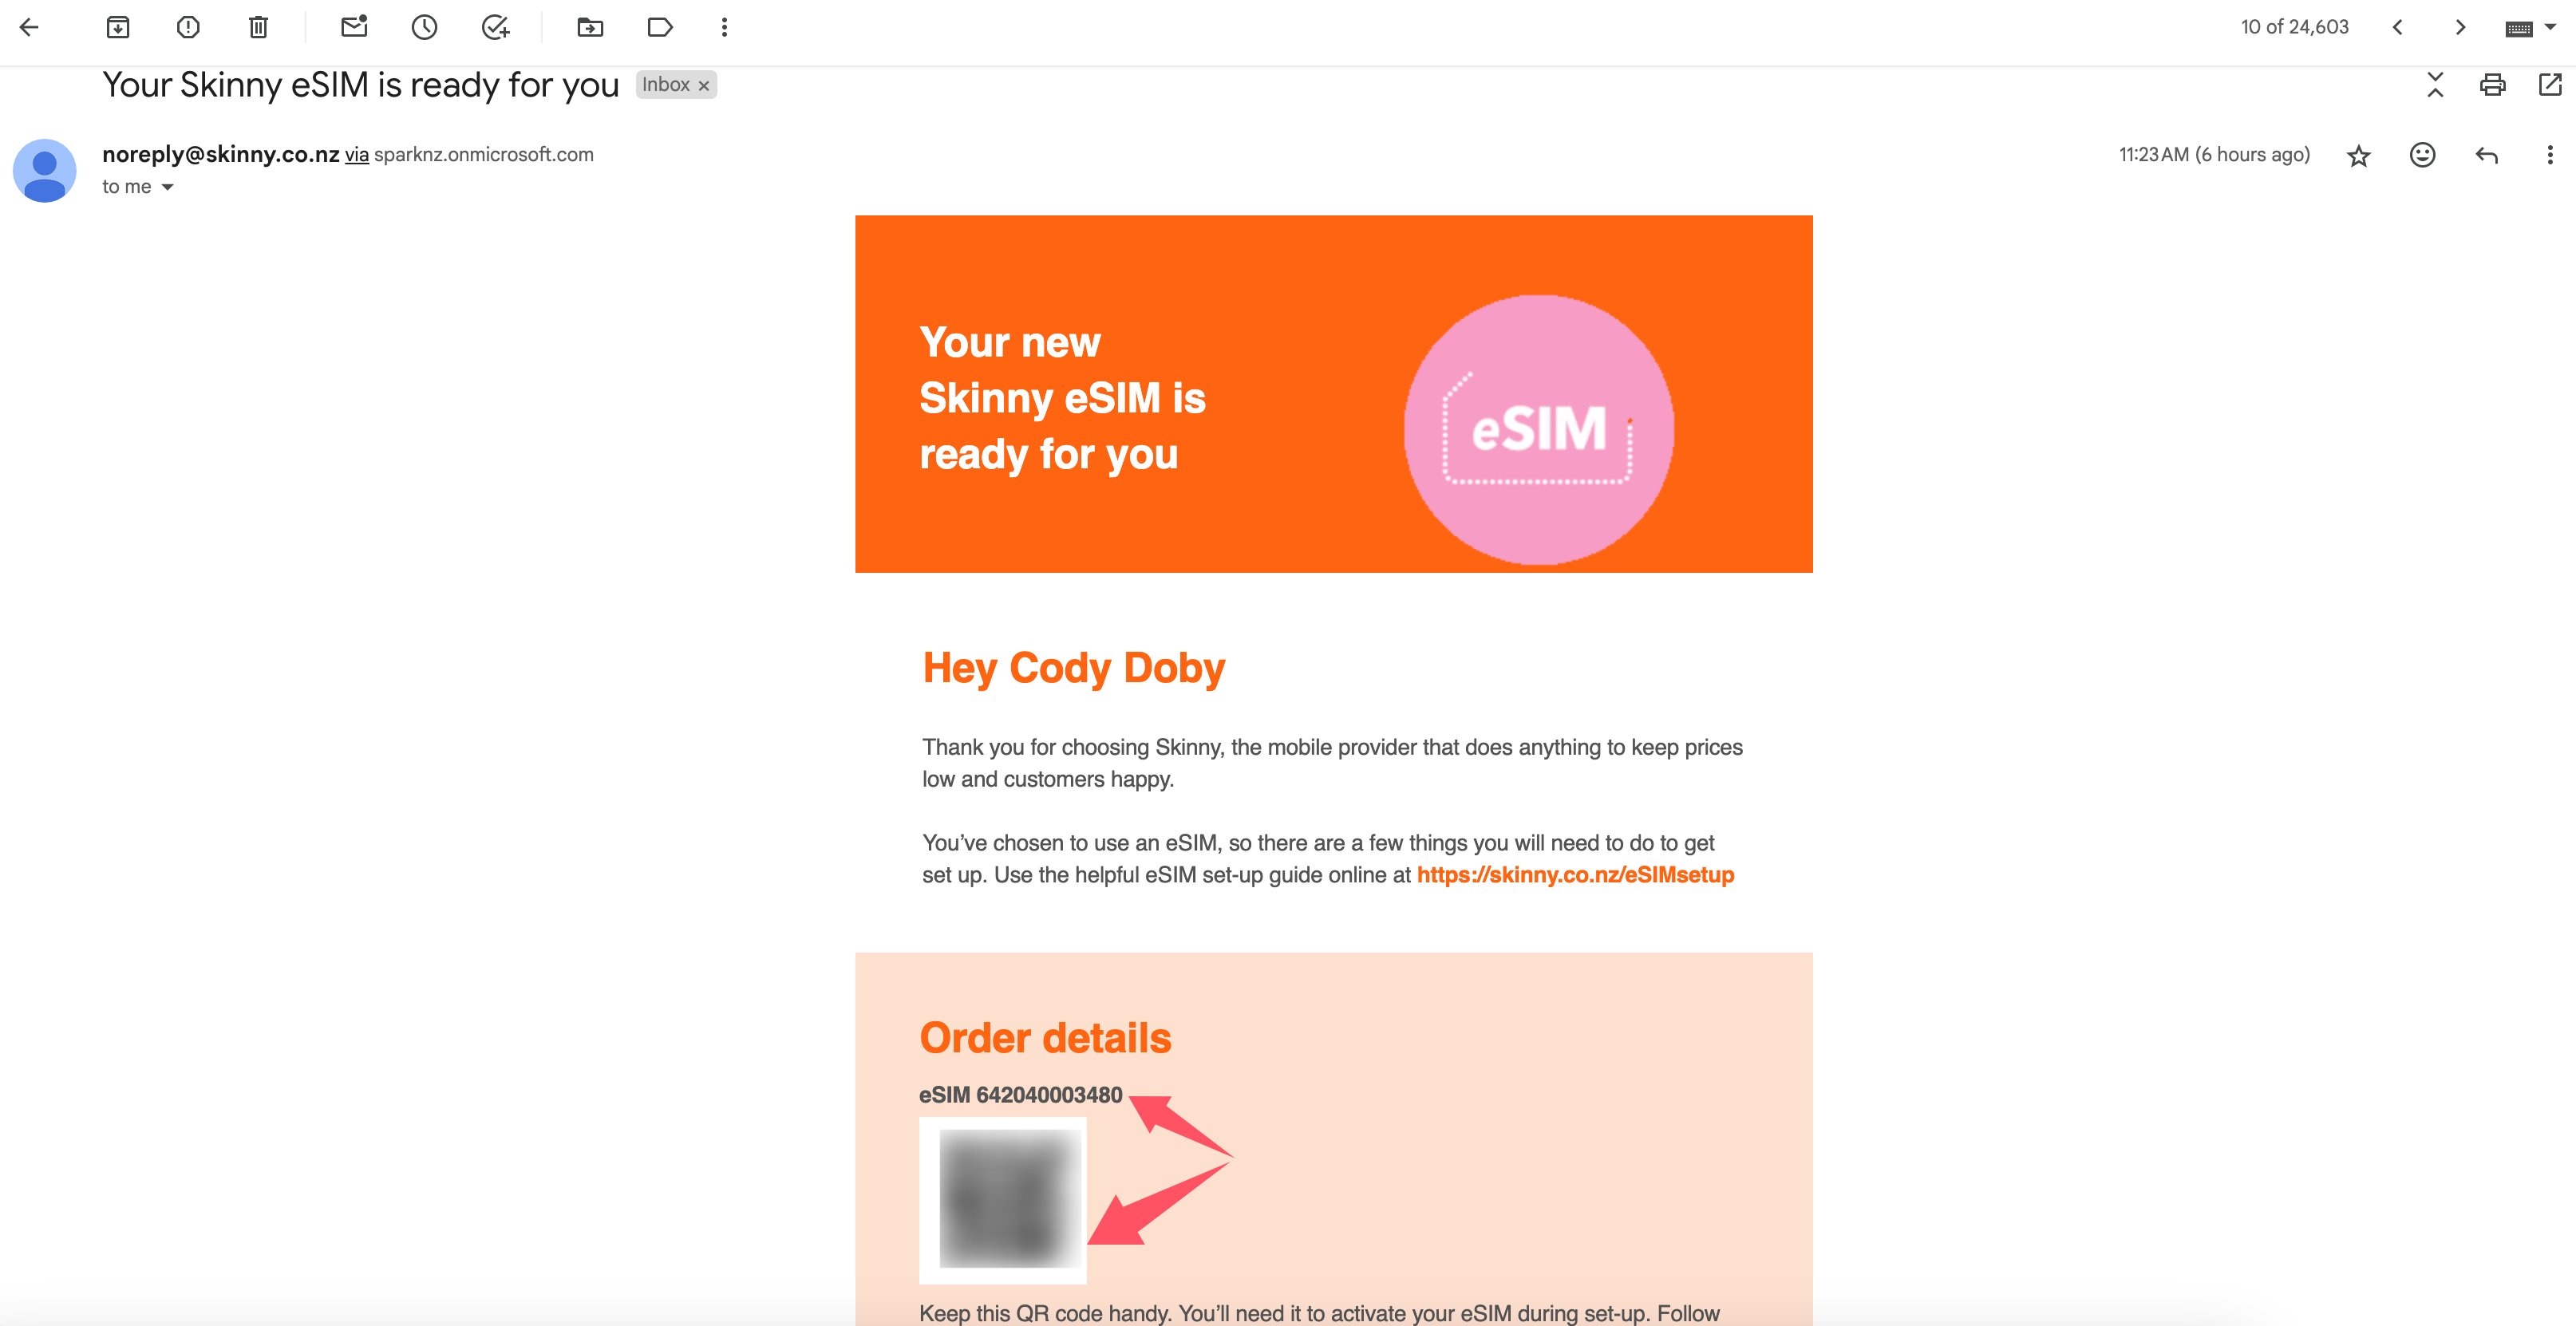Remove the Inbox label from conversation
Screen dimensions: 2576x1326
(704, 86)
